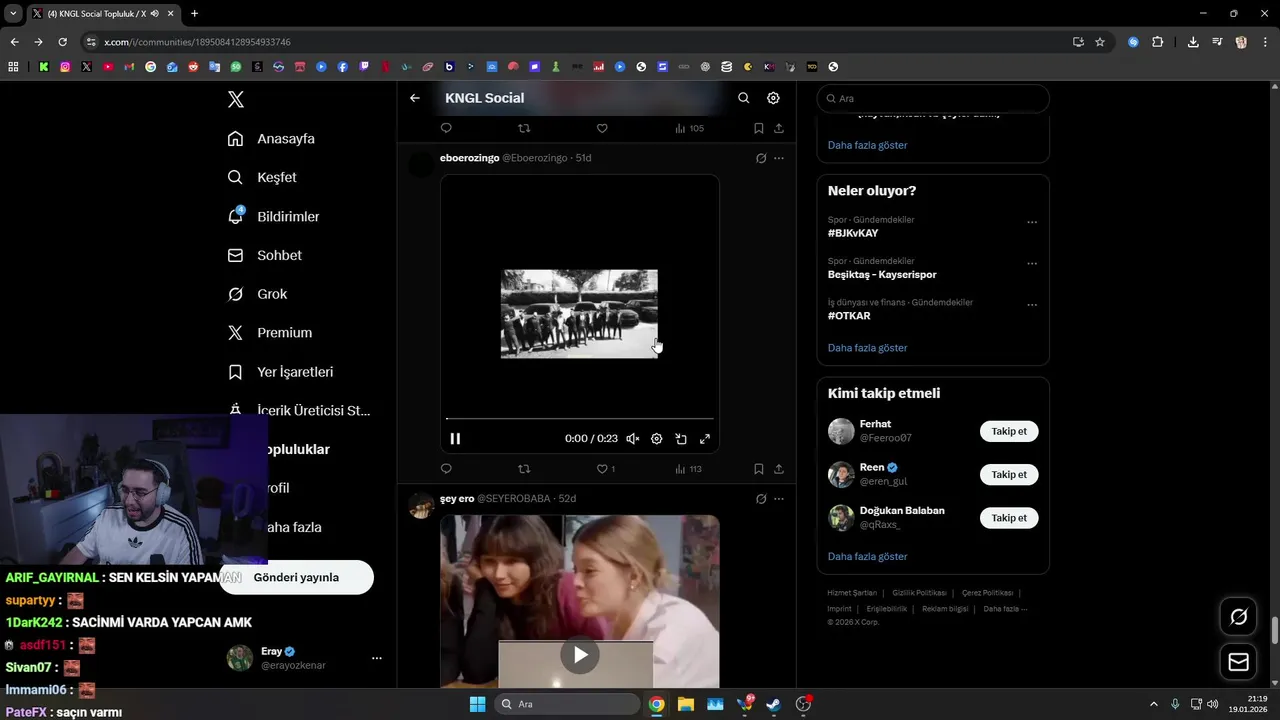Unmute the video volume icon
The width and height of the screenshot is (1280, 720).
[633, 439]
